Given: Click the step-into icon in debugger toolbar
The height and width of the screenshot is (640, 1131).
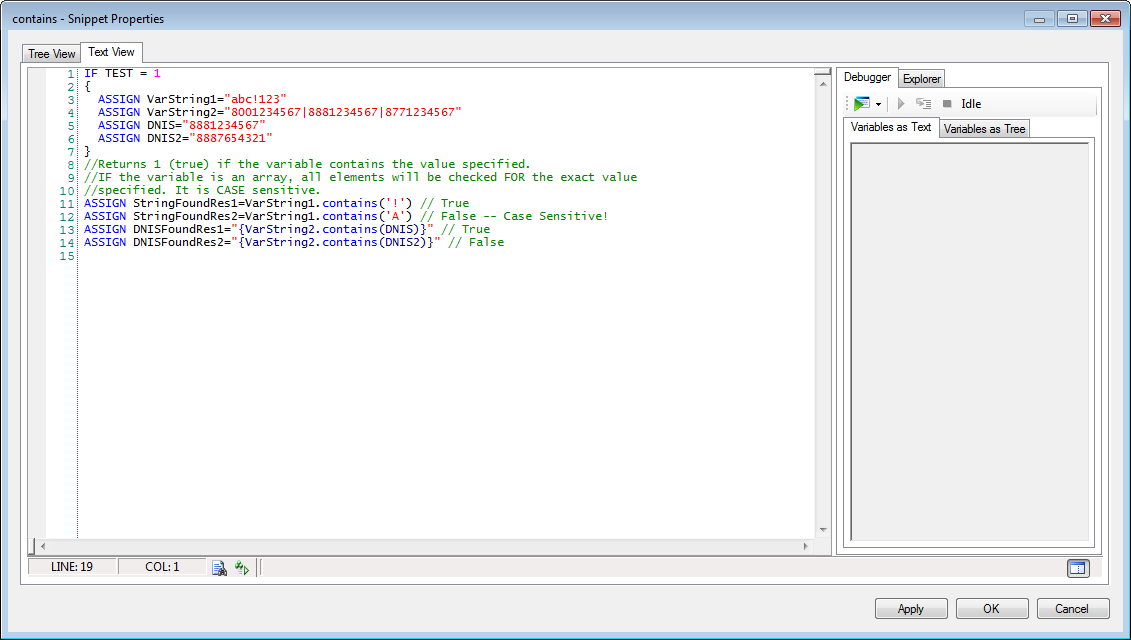Looking at the screenshot, I should [923, 104].
